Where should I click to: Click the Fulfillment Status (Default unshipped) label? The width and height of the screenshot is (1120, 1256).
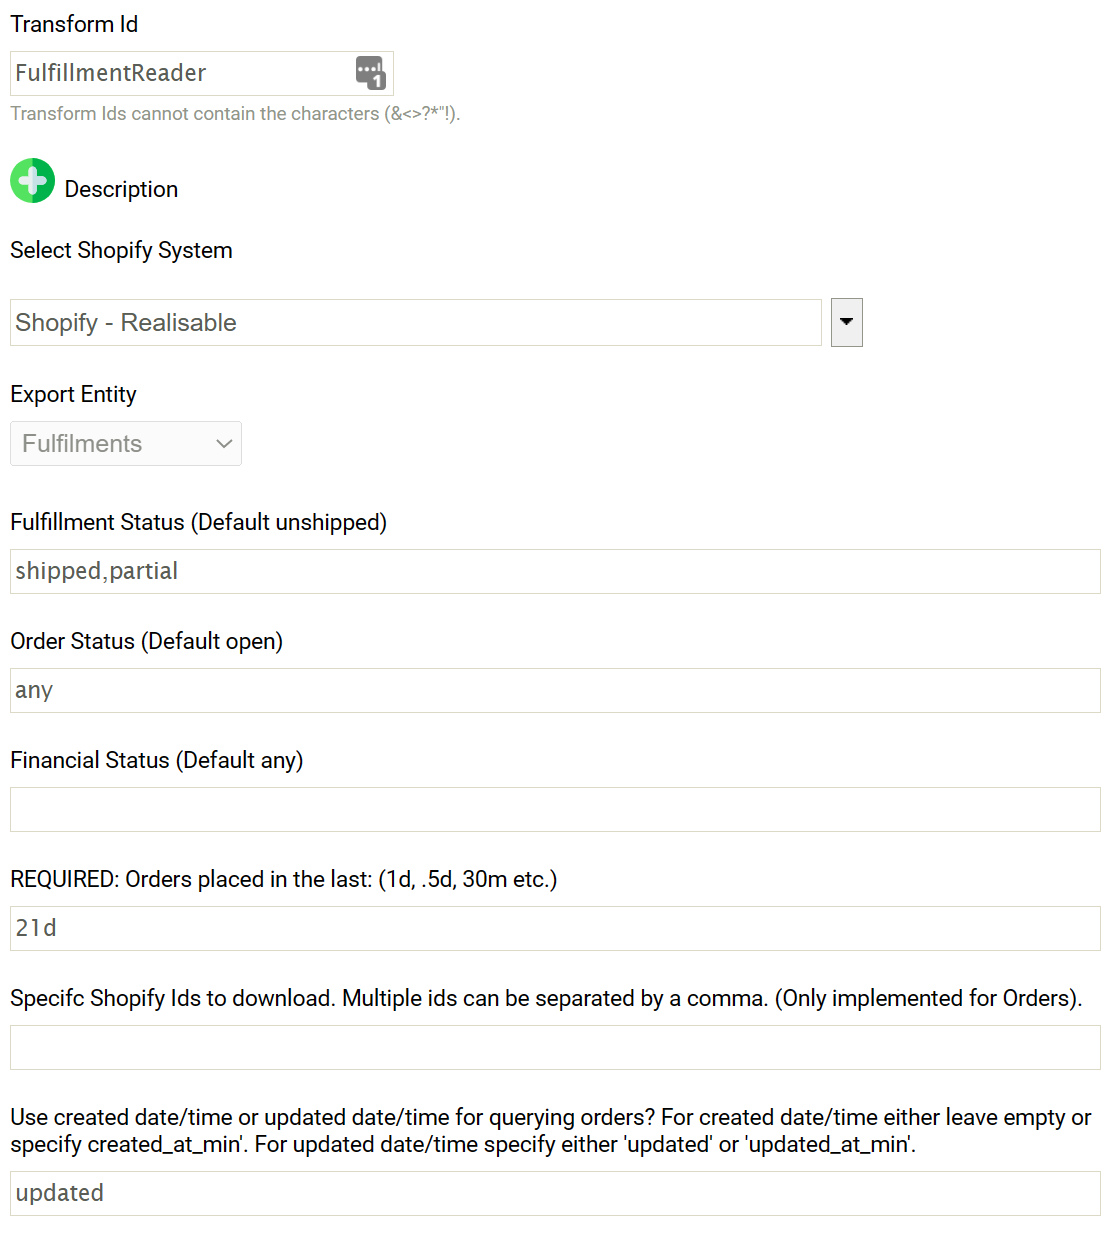[198, 522]
